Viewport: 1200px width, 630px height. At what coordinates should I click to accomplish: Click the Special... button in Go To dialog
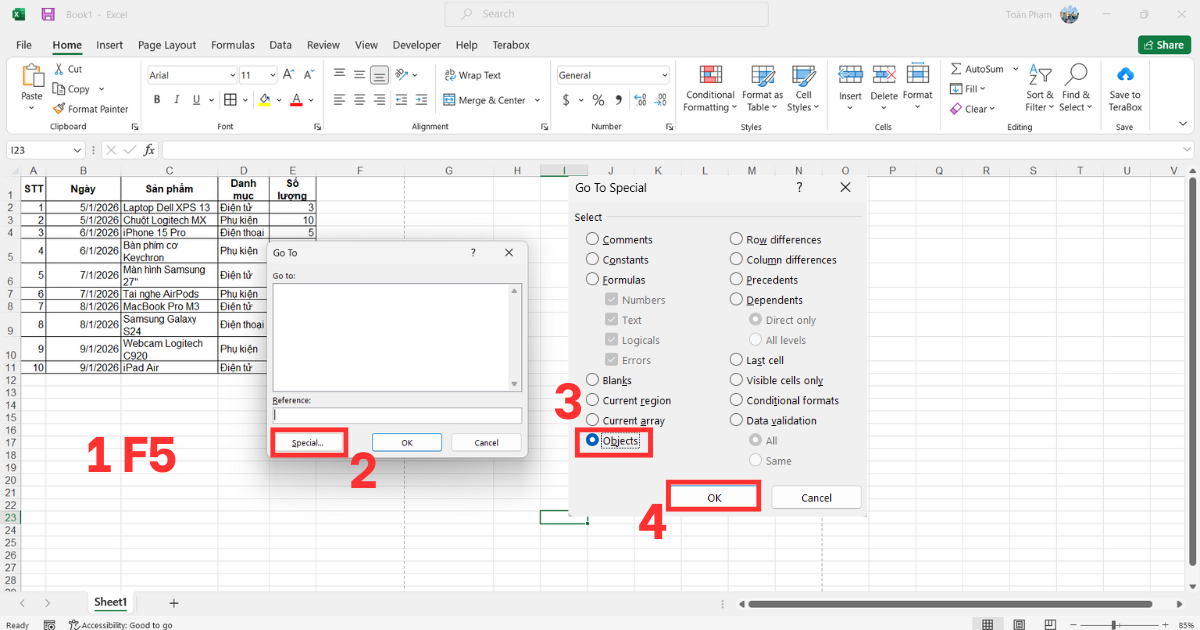click(308, 442)
